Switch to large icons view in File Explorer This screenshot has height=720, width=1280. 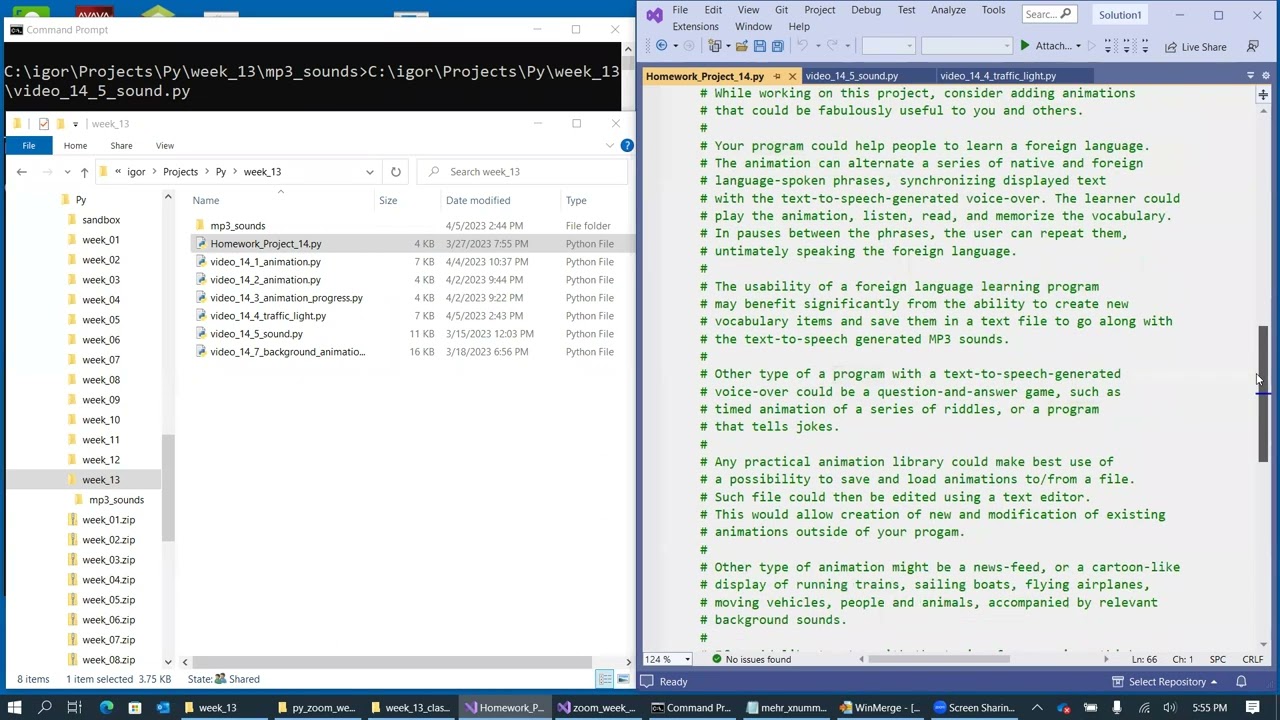(x=625, y=679)
